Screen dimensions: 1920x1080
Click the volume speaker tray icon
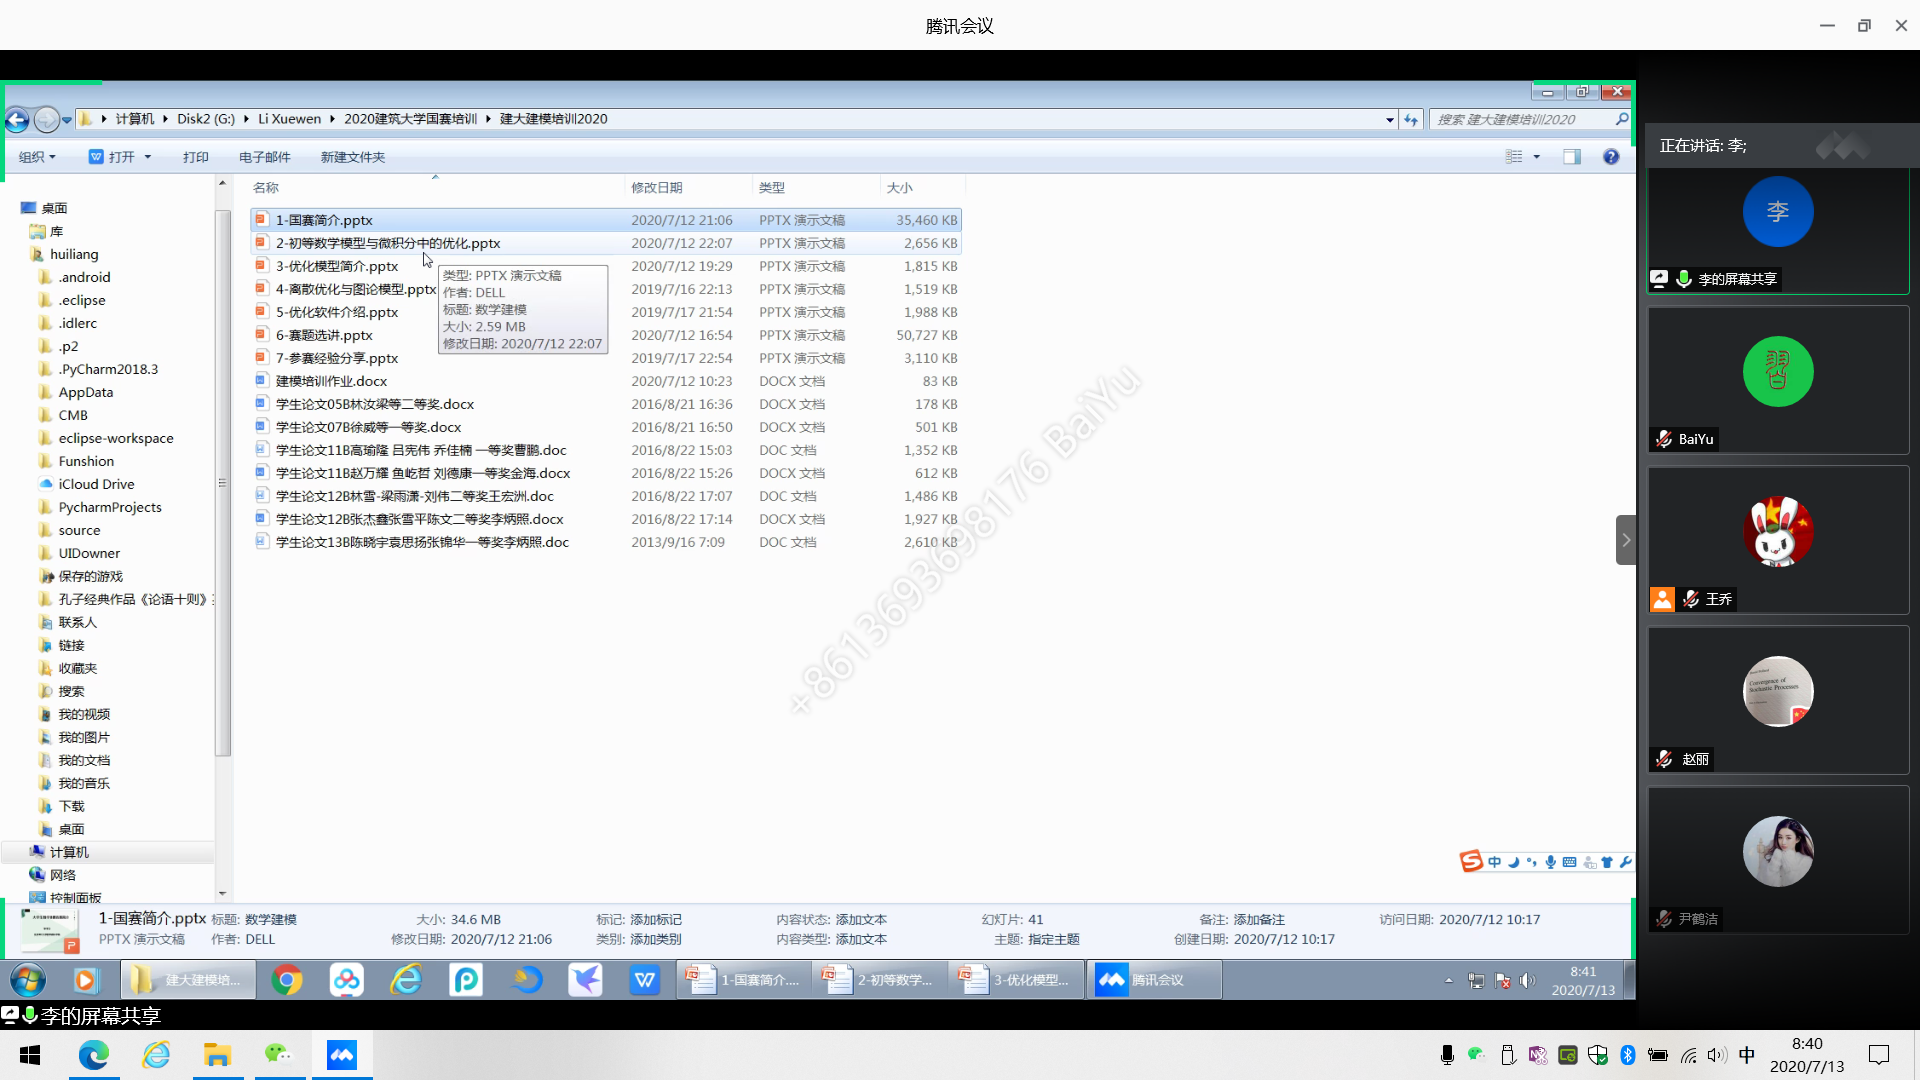[x=1717, y=1055]
